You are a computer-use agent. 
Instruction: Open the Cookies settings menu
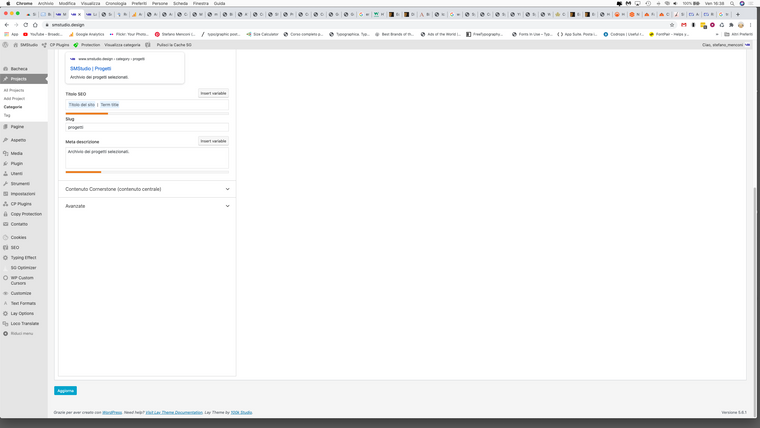(x=18, y=237)
